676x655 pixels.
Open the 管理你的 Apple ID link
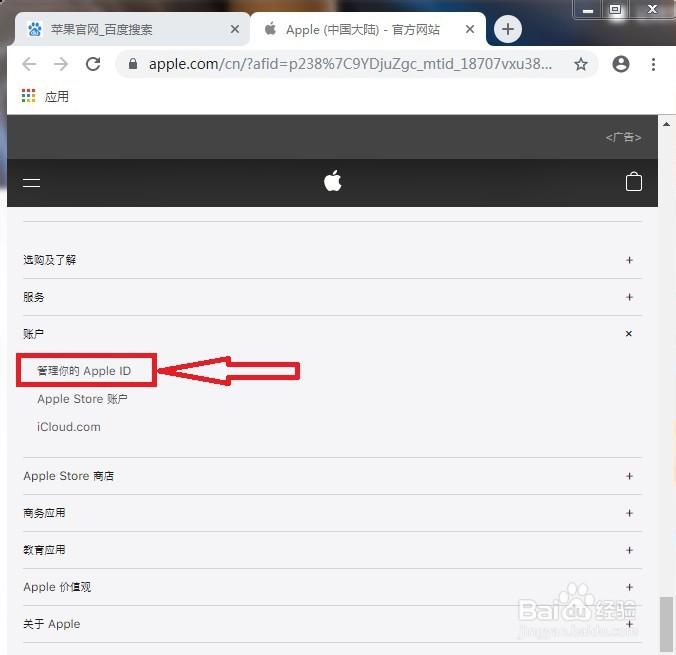pyautogui.click(x=84, y=371)
